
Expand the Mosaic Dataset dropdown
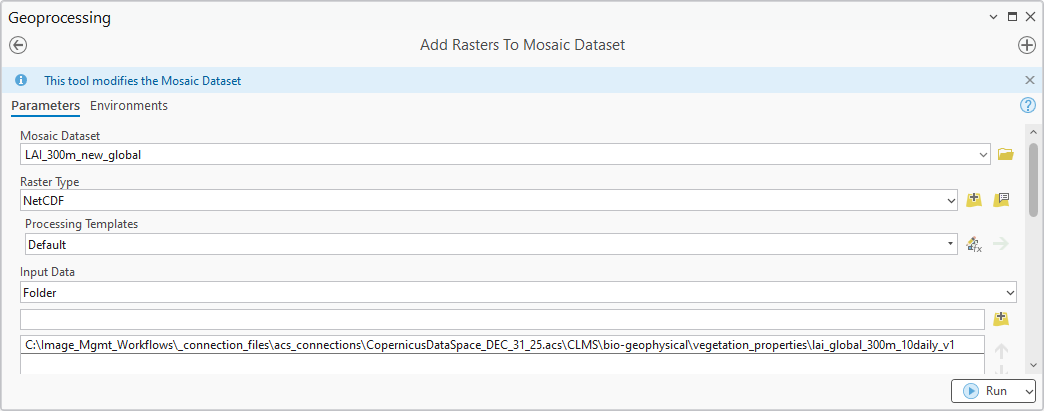click(985, 154)
